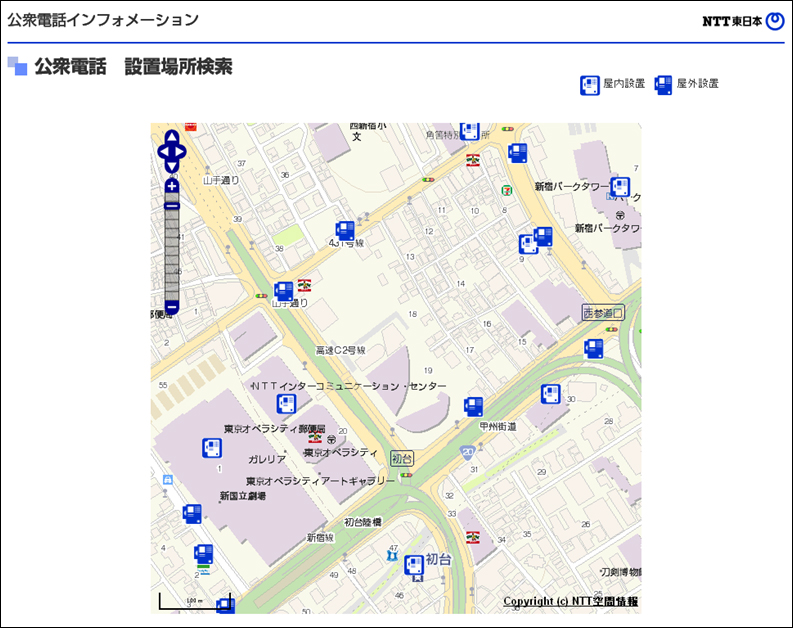
Task: Click the 公衆電話 設置場所検索 heading
Action: click(134, 66)
